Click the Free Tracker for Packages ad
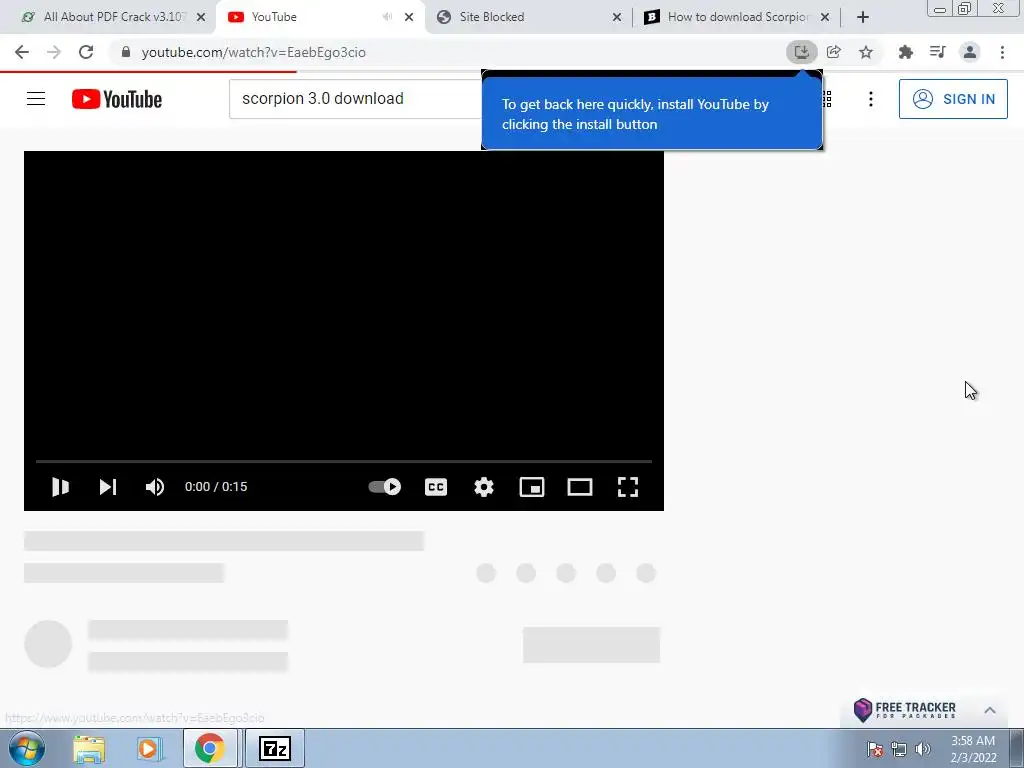 click(905, 710)
